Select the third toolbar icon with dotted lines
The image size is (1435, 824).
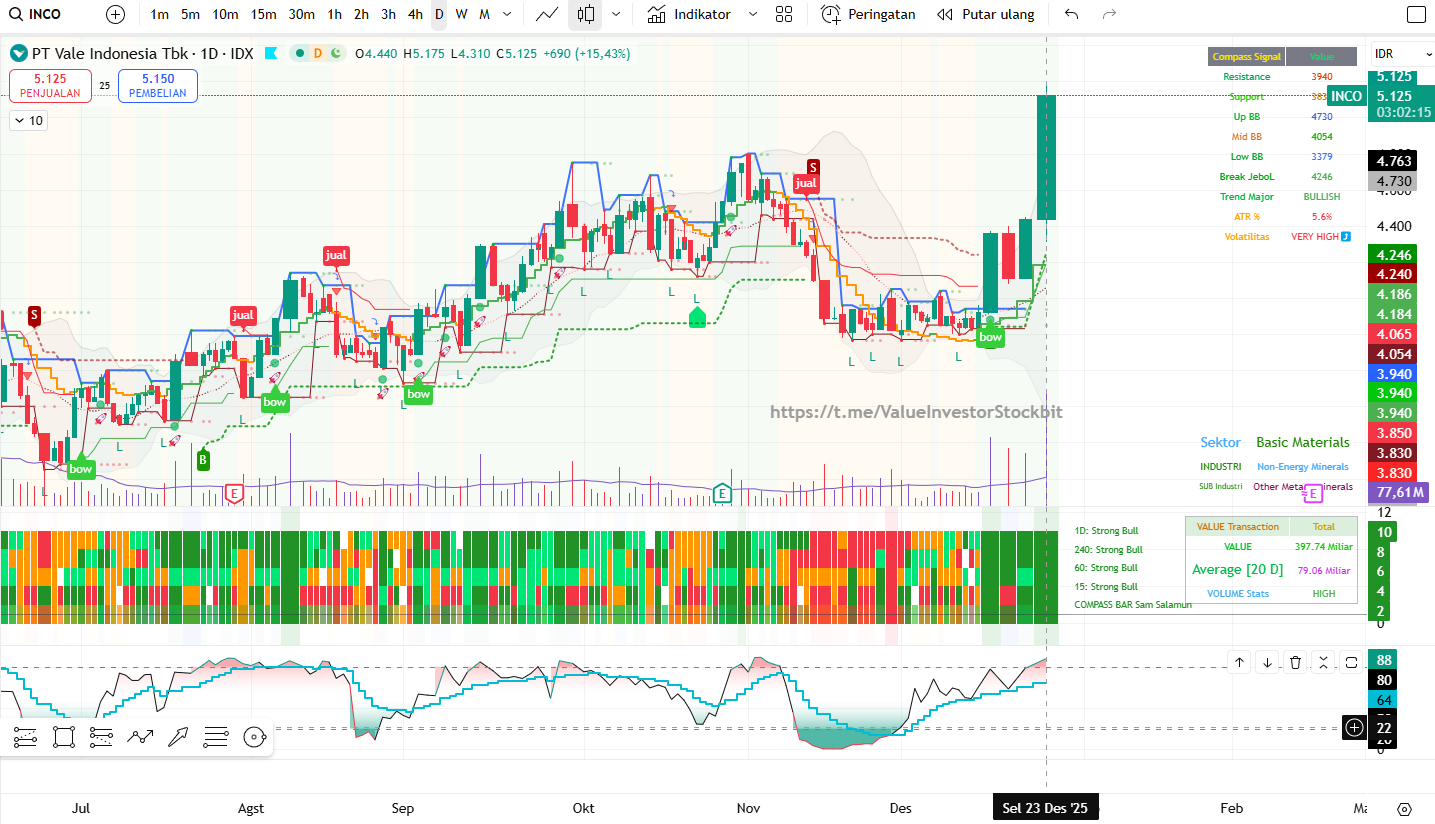point(101,738)
